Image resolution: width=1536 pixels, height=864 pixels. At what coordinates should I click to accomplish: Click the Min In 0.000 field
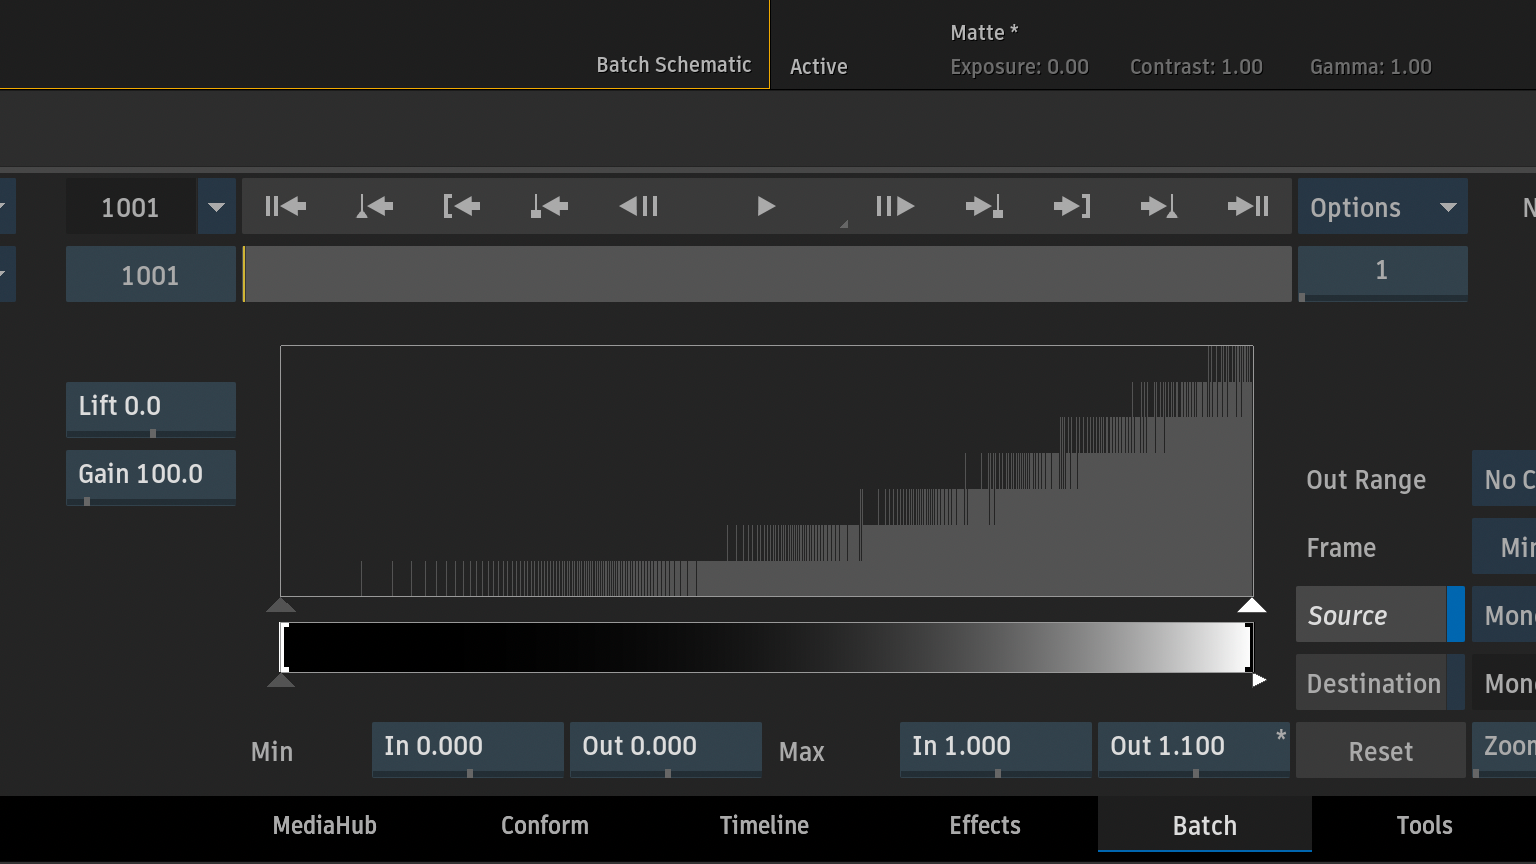[467, 749]
